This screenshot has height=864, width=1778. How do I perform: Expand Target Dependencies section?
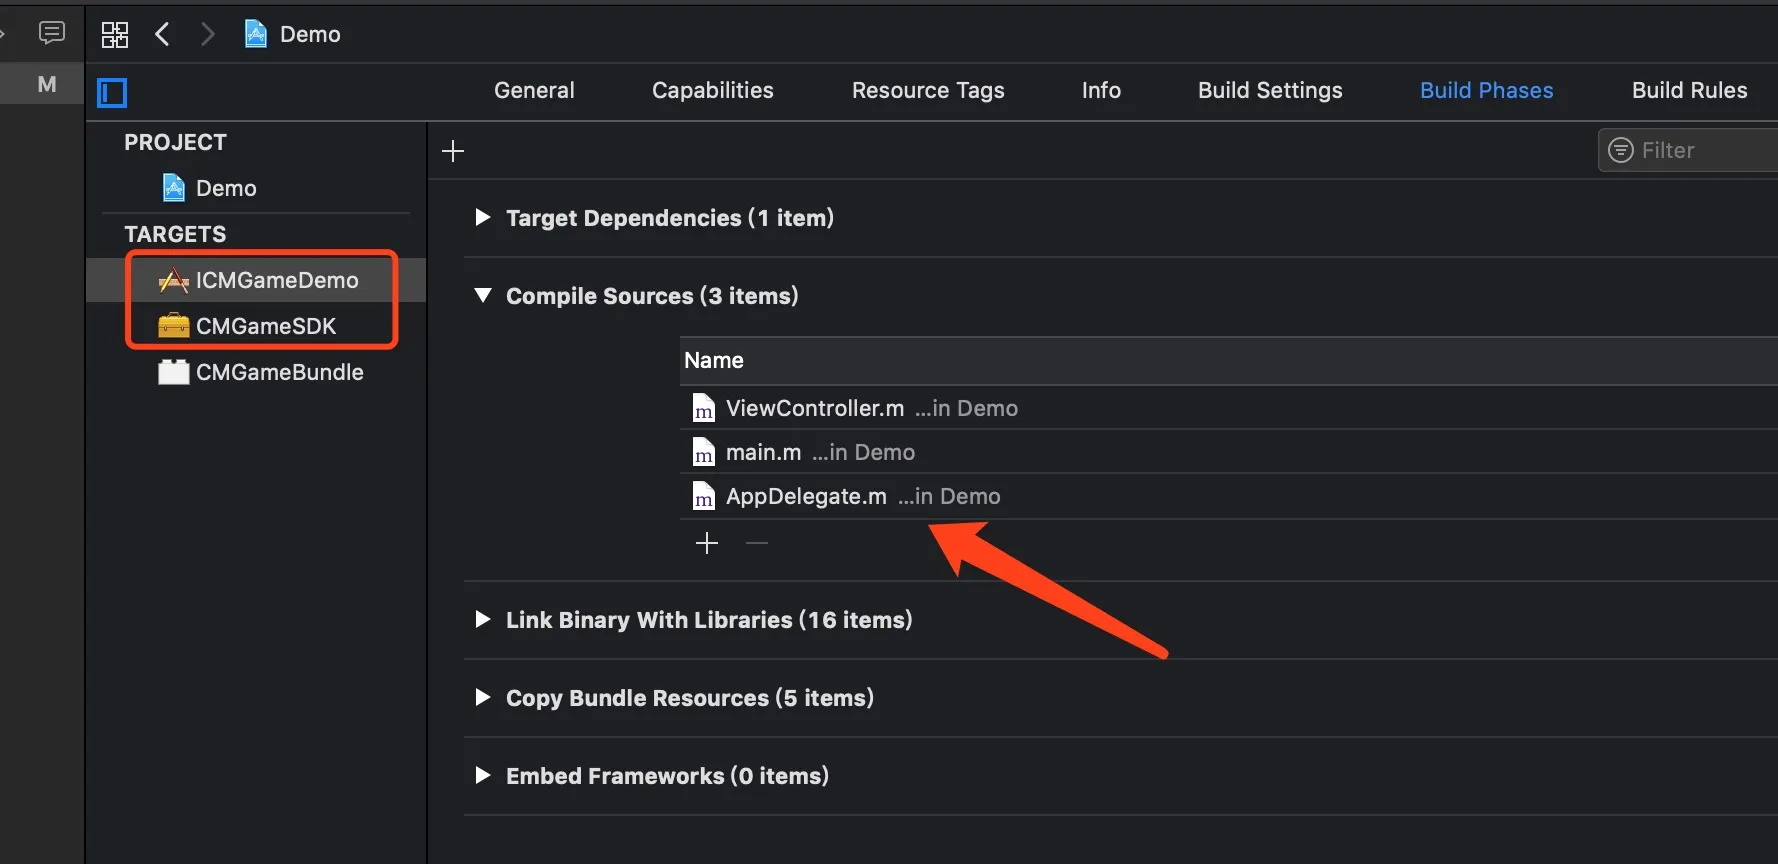coord(483,217)
